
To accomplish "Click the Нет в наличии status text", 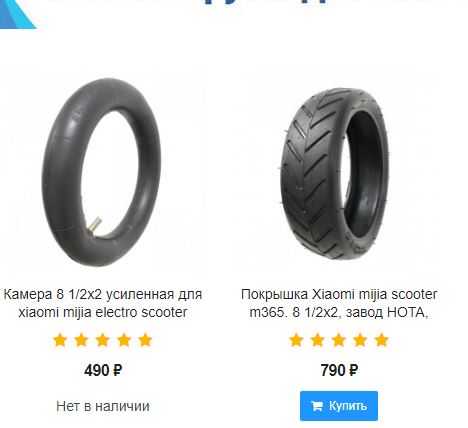I will 103,406.
